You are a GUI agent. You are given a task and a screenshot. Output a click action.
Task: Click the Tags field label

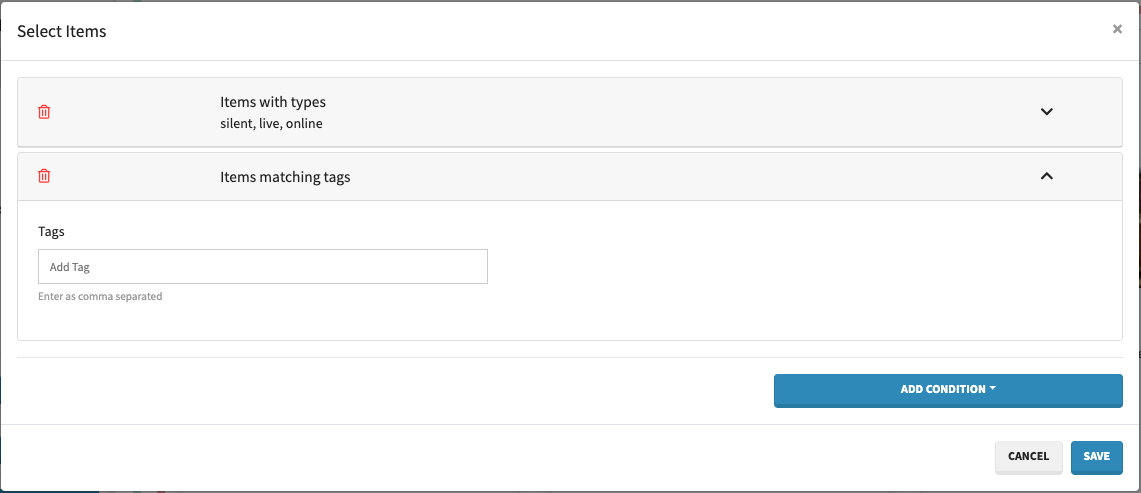click(x=51, y=231)
